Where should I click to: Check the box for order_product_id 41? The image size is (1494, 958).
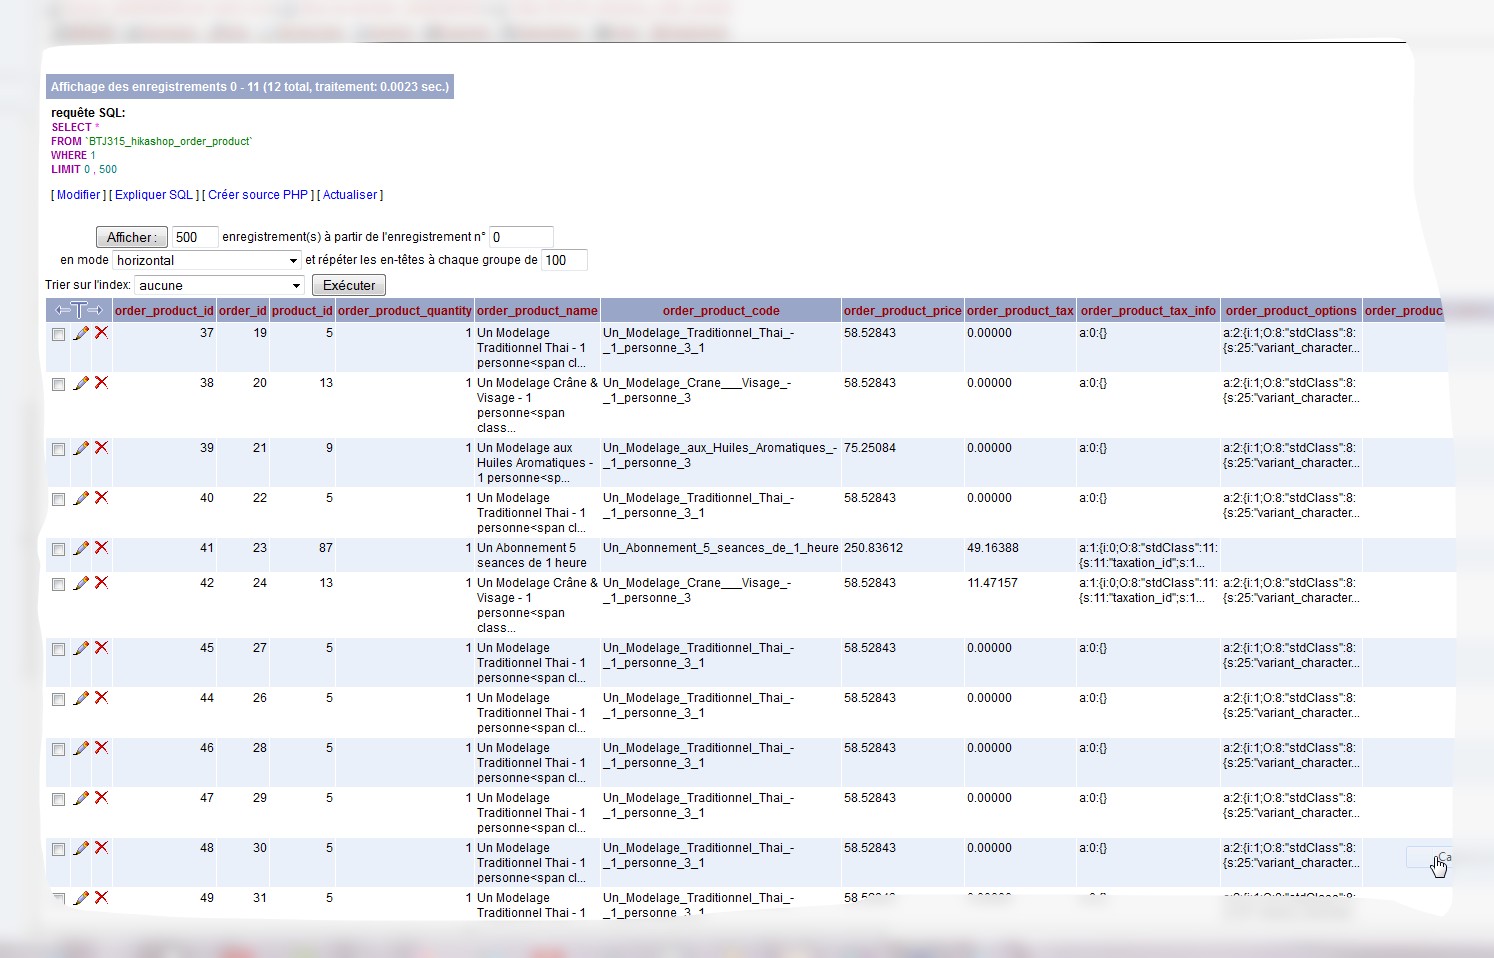58,549
